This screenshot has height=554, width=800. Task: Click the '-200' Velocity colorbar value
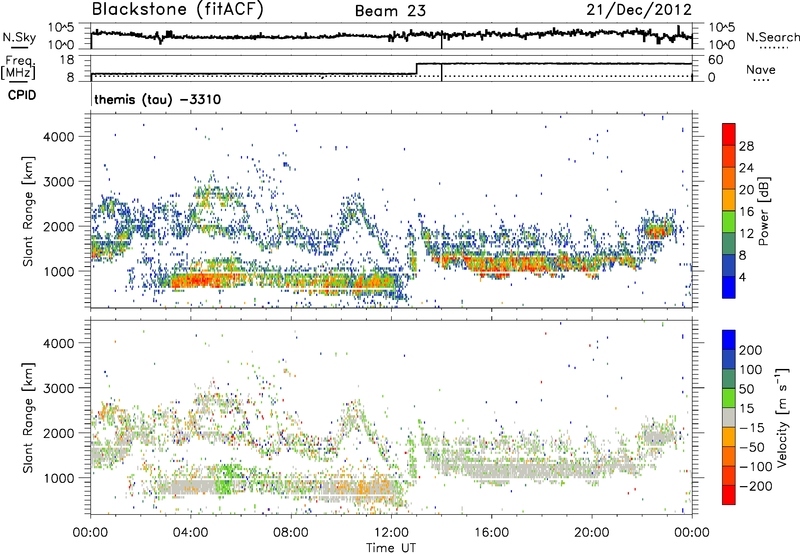[x=754, y=486]
